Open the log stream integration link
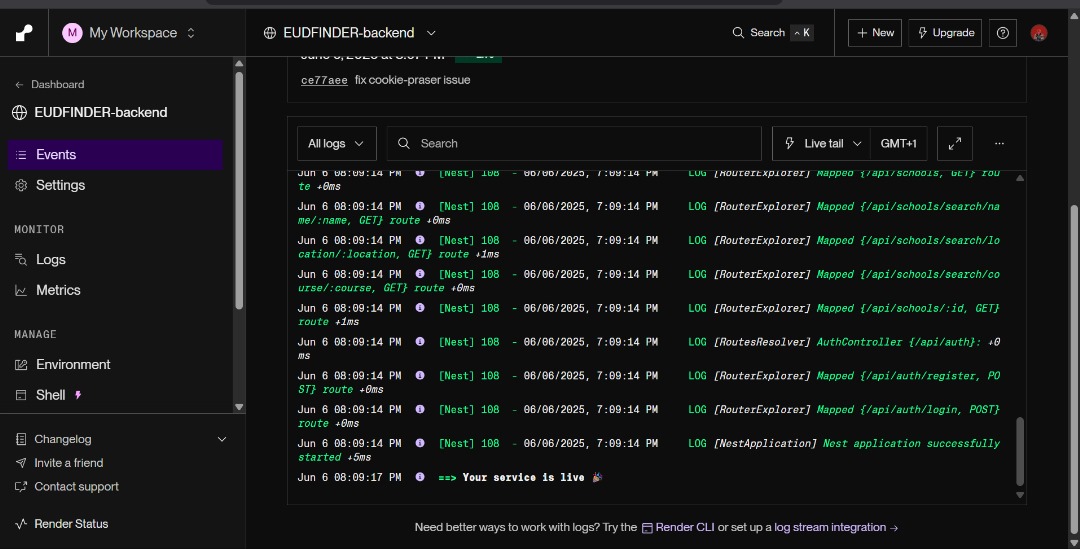The width and height of the screenshot is (1080, 549). tap(830, 527)
